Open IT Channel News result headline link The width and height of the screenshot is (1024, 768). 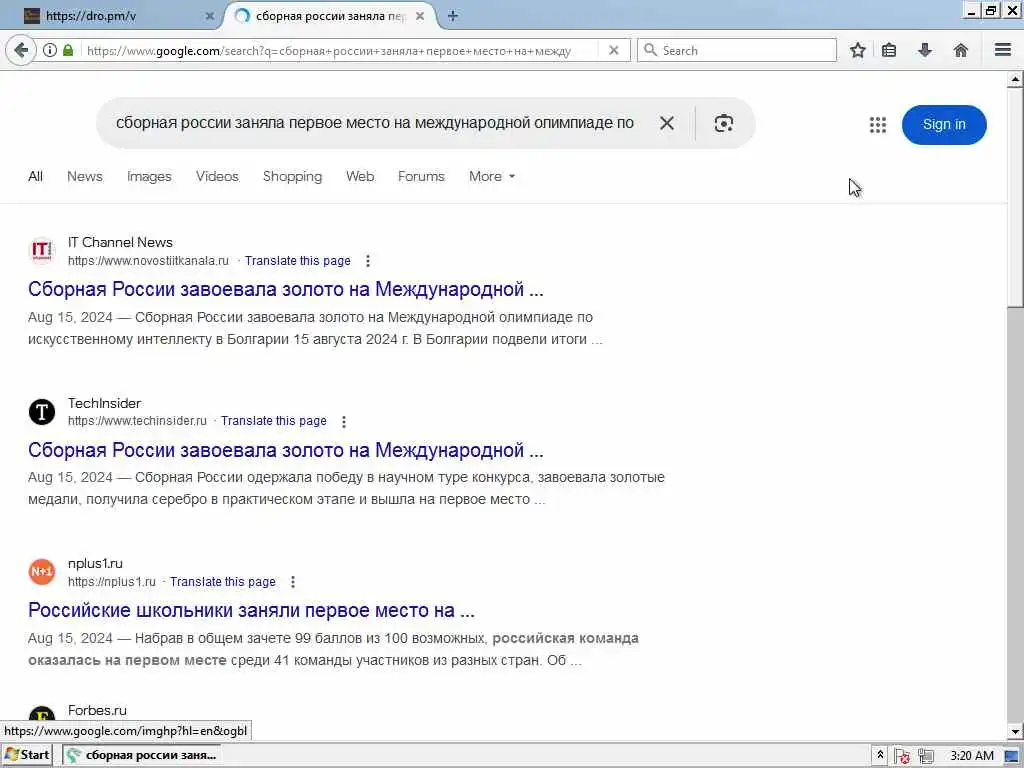[x=285, y=289]
